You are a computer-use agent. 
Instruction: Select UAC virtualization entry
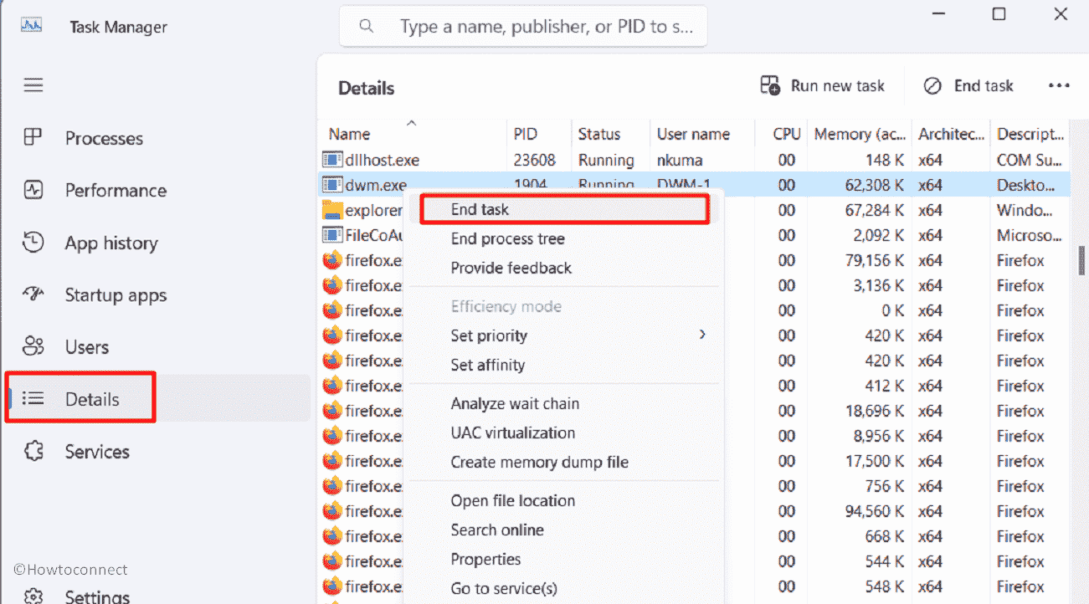tap(564, 433)
